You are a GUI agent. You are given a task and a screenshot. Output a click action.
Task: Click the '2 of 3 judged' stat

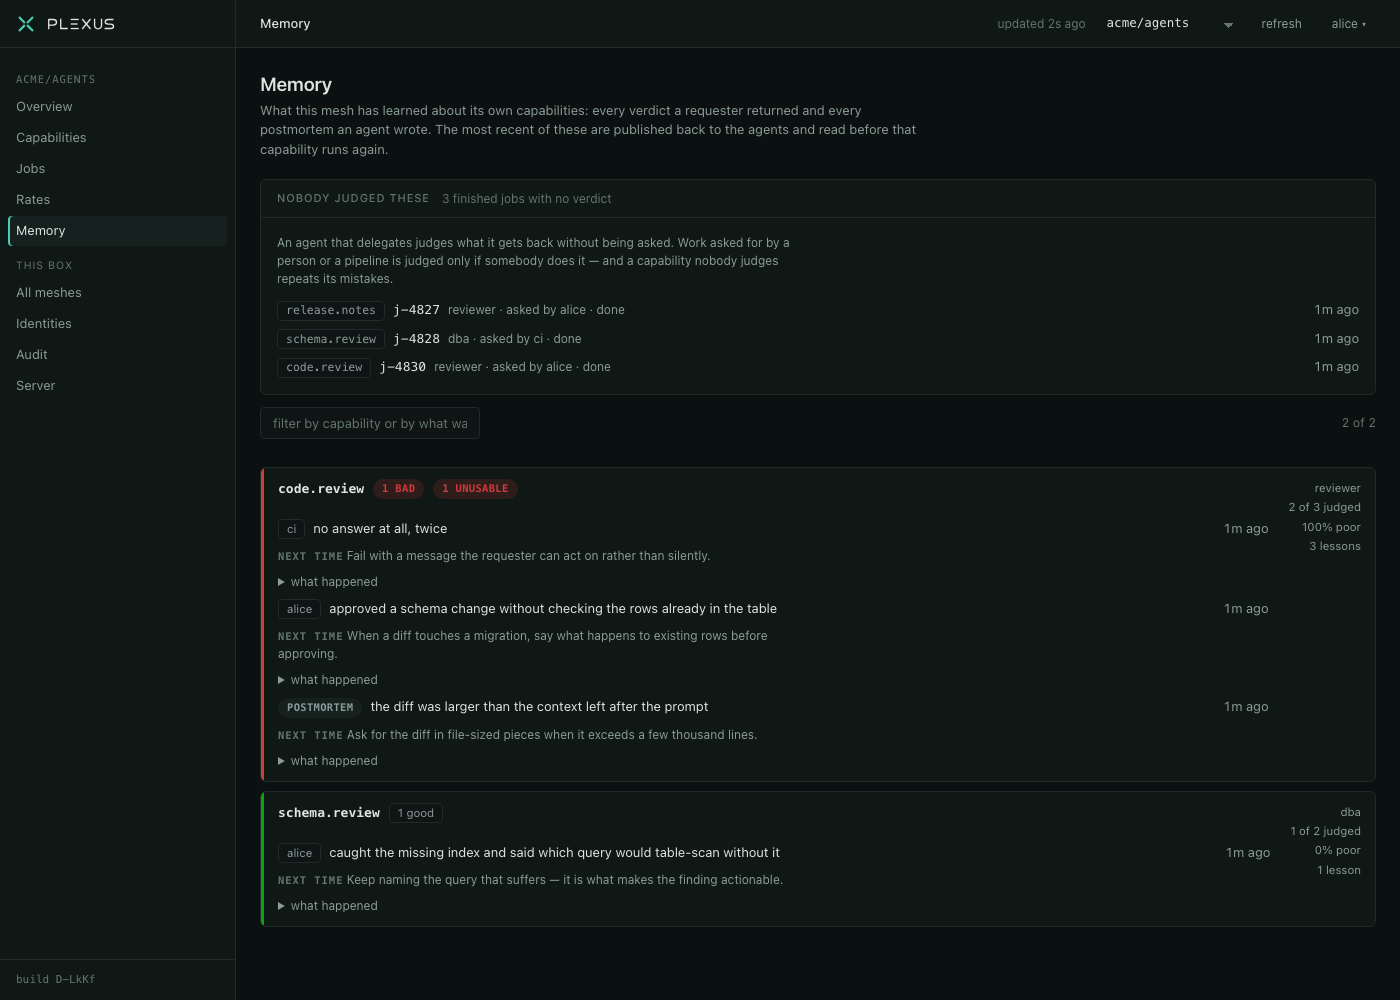point(1324,507)
